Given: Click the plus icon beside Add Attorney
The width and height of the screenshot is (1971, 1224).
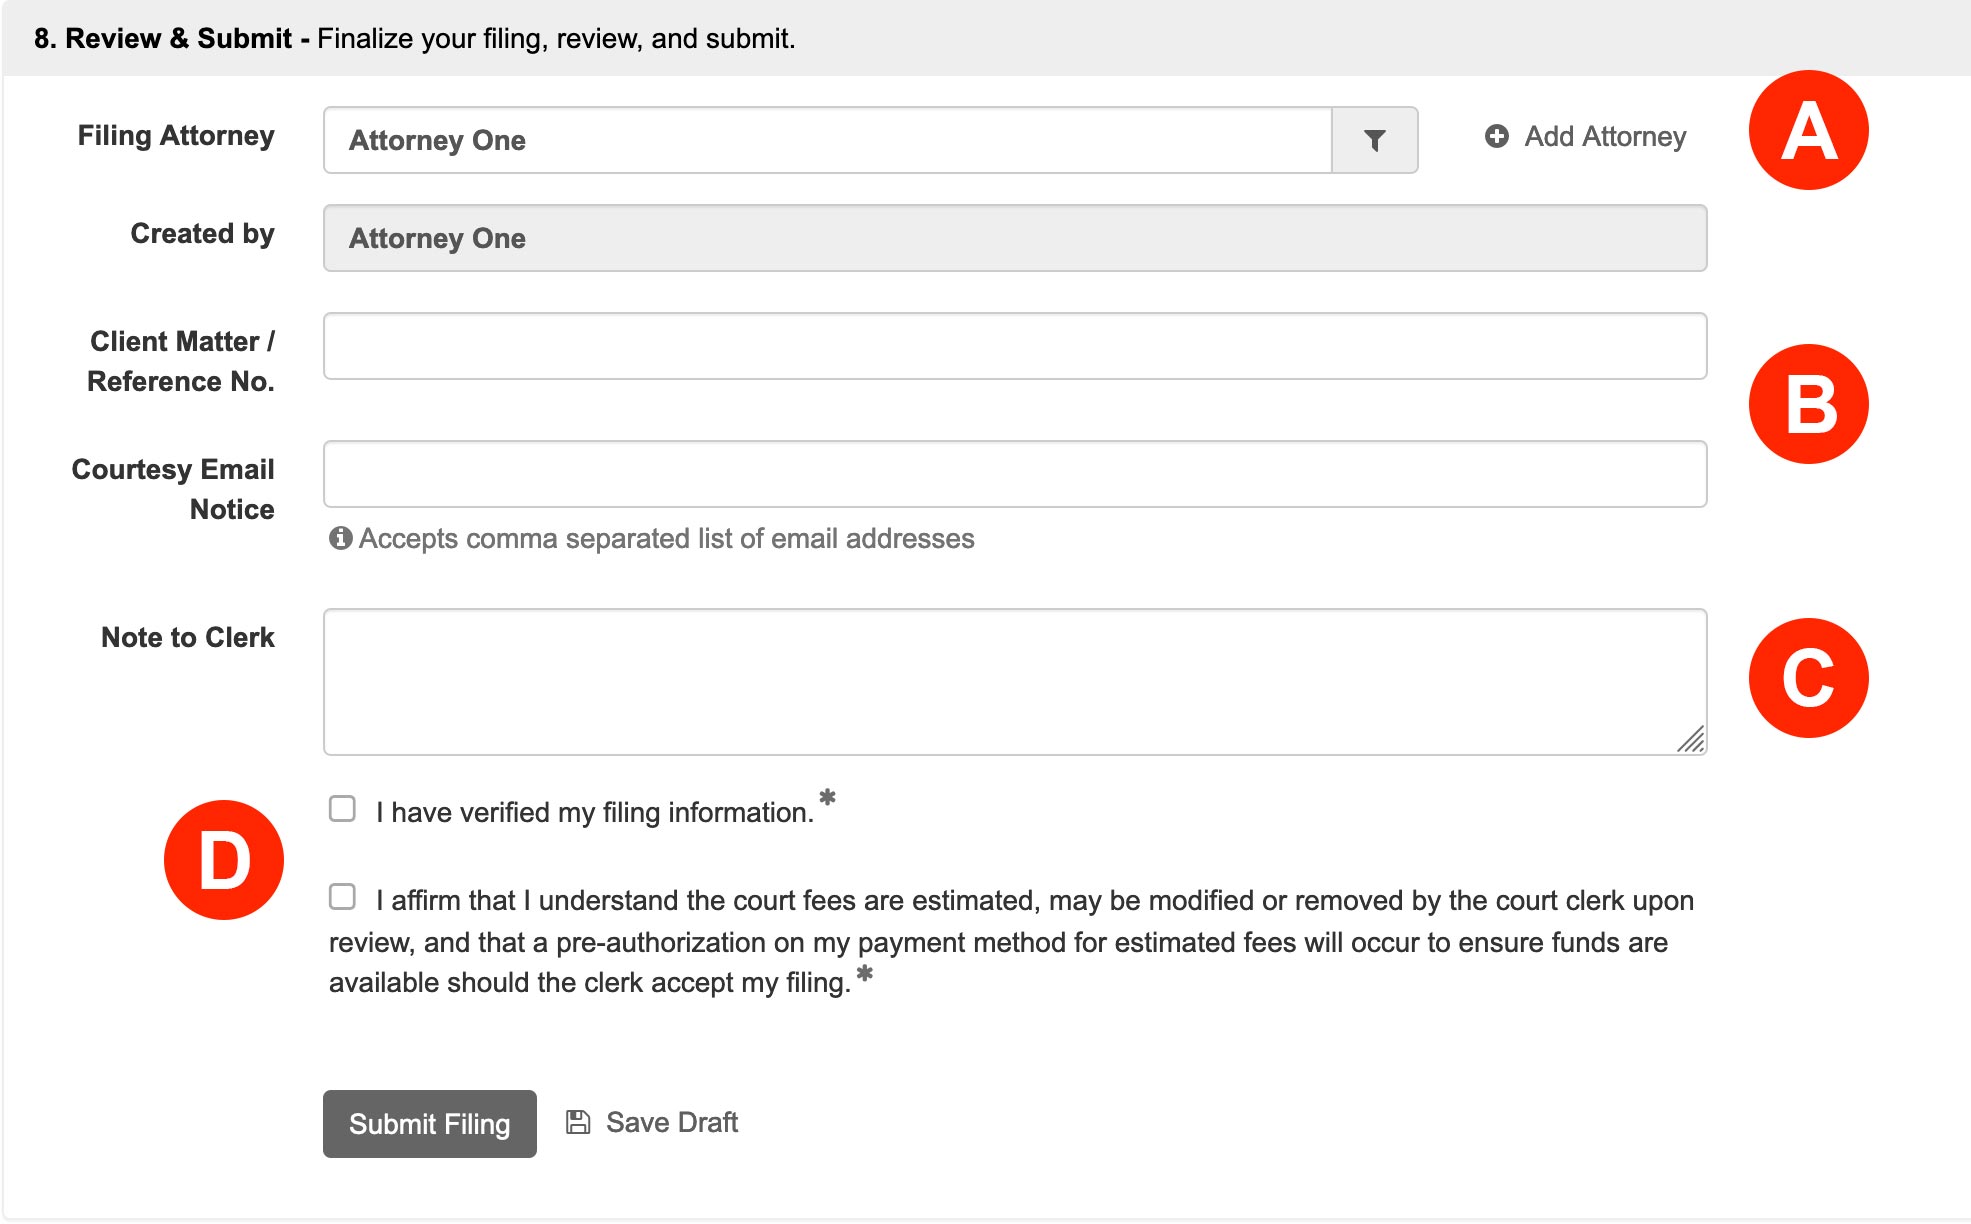Looking at the screenshot, I should [x=1496, y=136].
